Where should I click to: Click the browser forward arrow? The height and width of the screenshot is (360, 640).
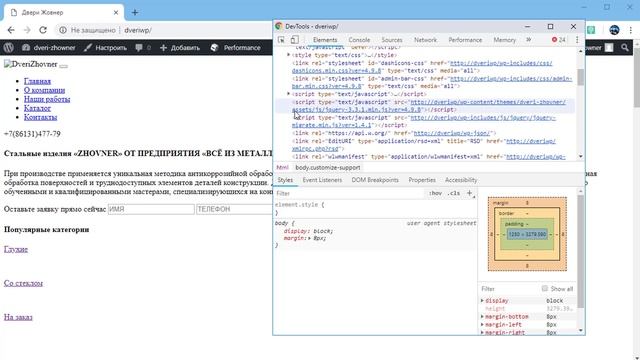27,30
